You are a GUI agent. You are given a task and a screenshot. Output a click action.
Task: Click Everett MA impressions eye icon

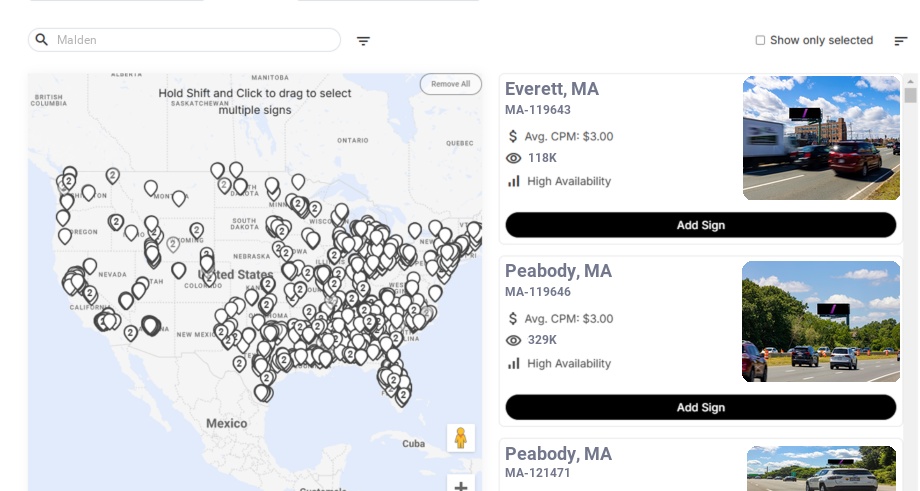click(x=514, y=158)
